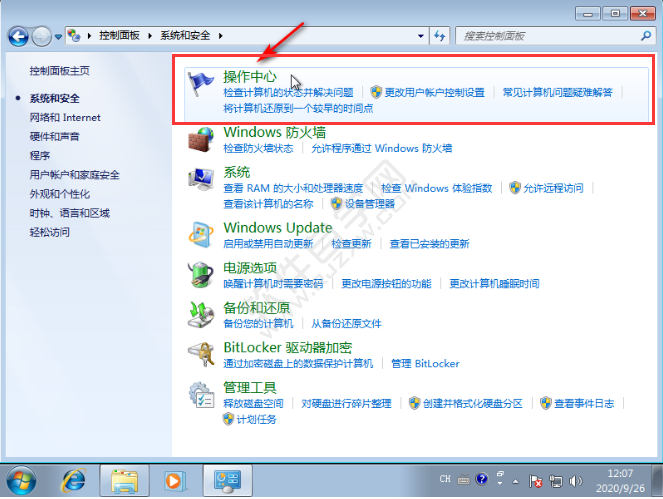Open the 操作中心 heading link
Screen dimensions: 663x499
tap(250, 77)
